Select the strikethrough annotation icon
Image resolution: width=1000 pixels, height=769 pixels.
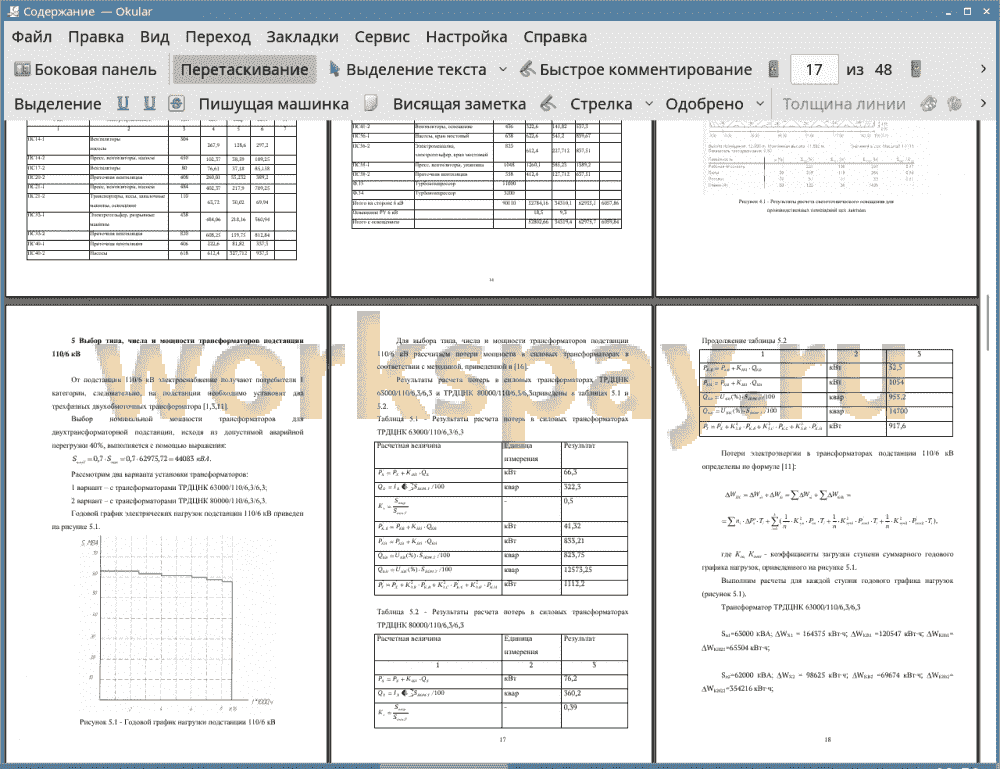coord(177,103)
